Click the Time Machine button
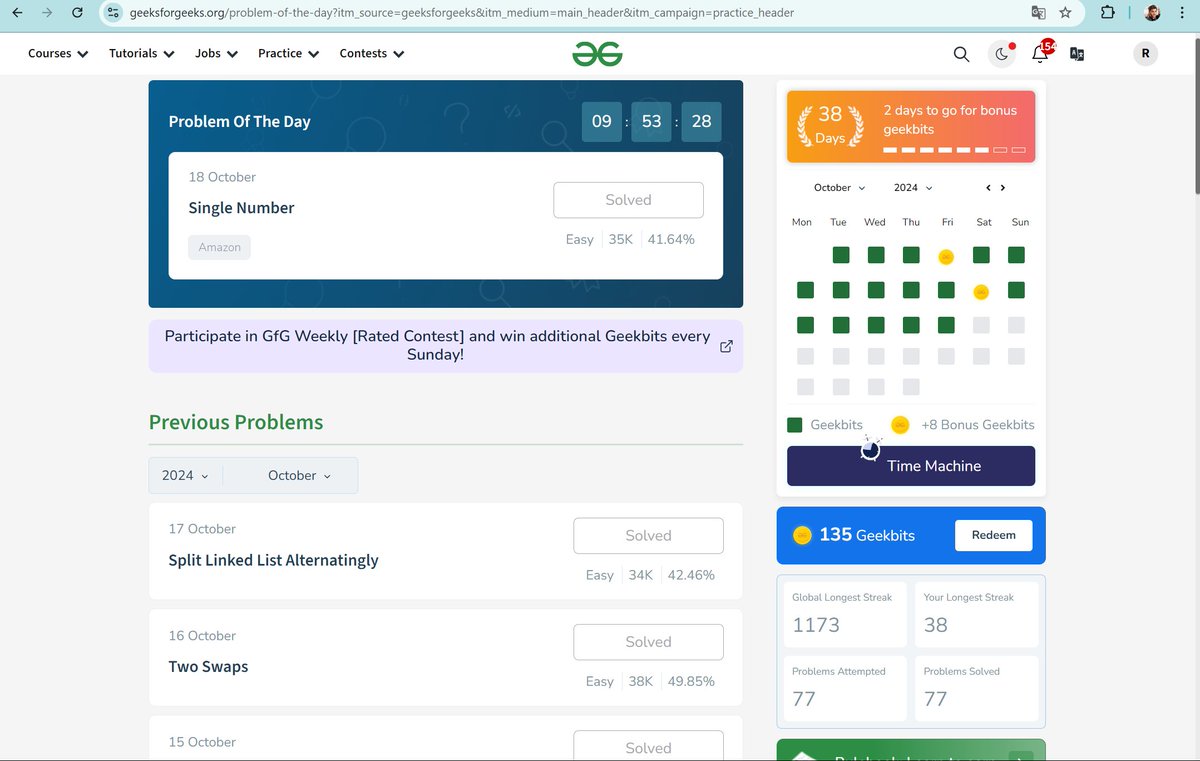Viewport: 1200px width, 761px height. coord(910,466)
